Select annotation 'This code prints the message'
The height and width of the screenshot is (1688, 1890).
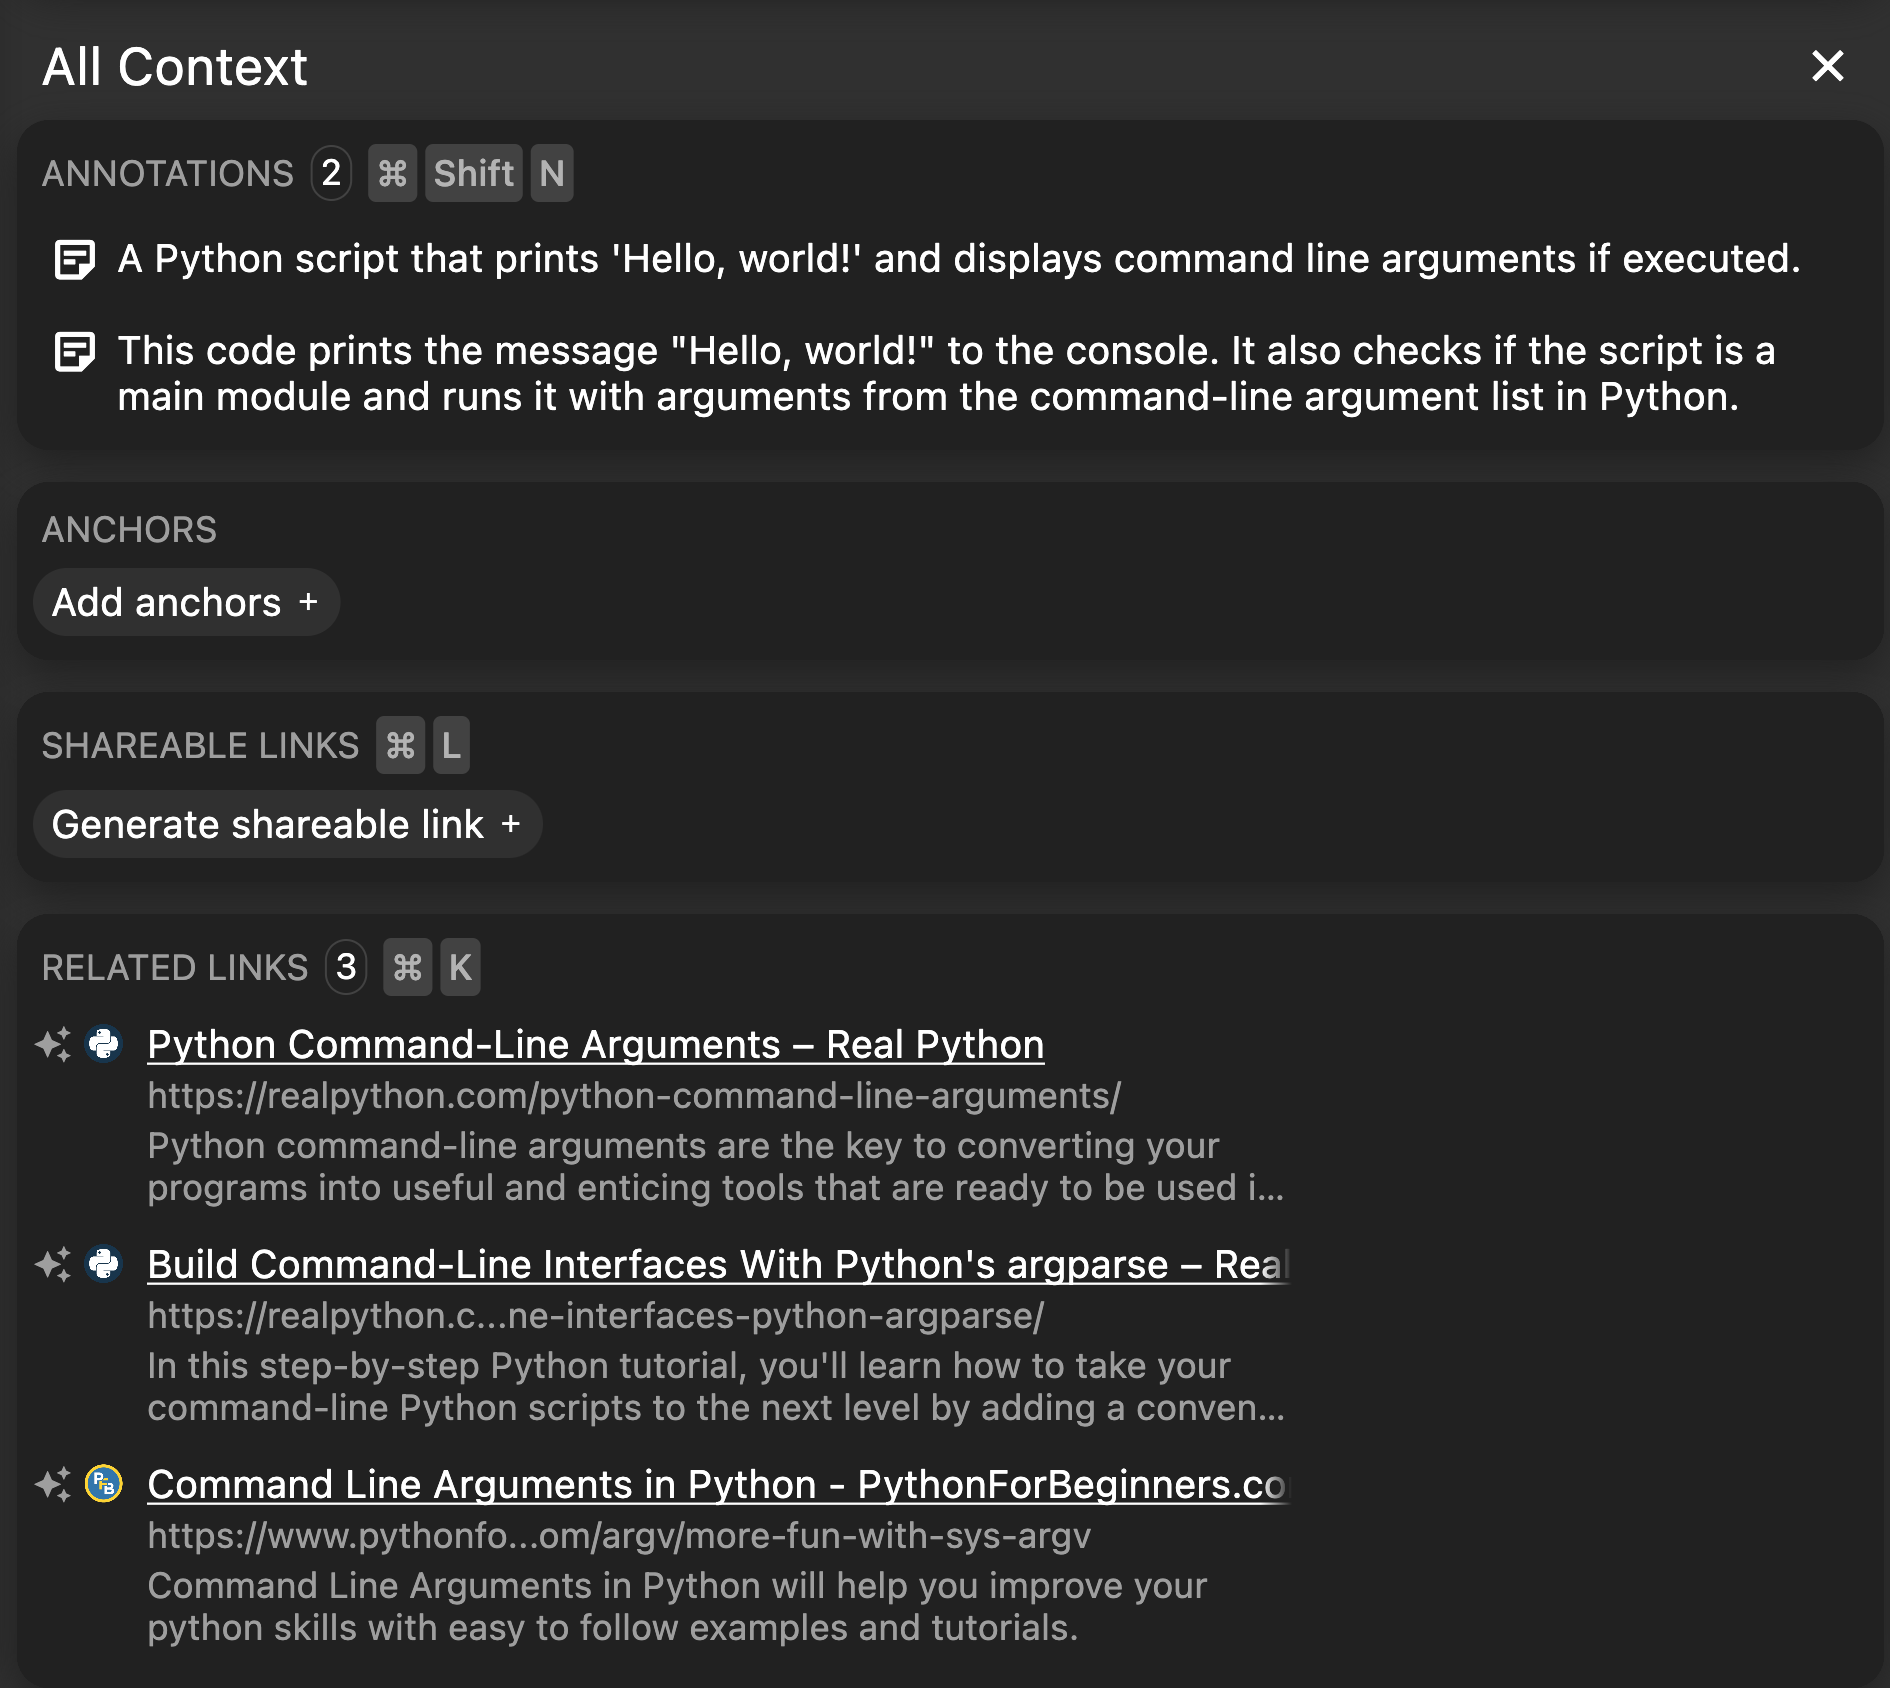coord(946,374)
